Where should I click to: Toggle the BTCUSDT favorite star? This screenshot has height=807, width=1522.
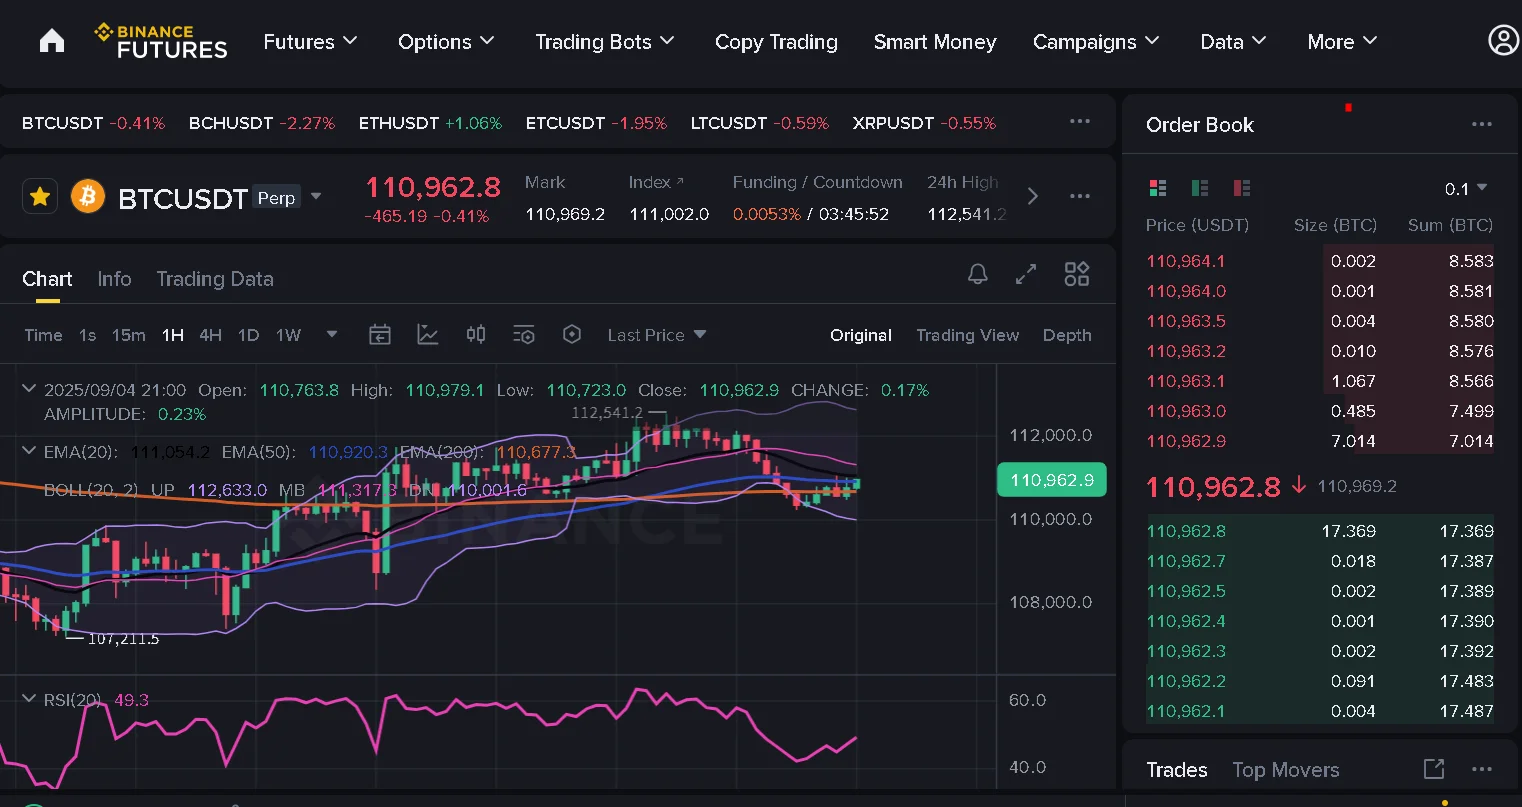[40, 197]
